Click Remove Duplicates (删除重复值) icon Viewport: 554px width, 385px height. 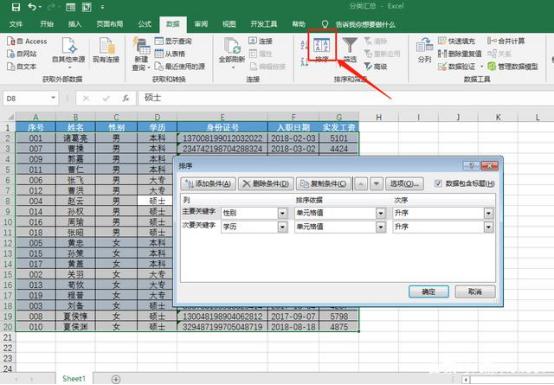(442, 54)
